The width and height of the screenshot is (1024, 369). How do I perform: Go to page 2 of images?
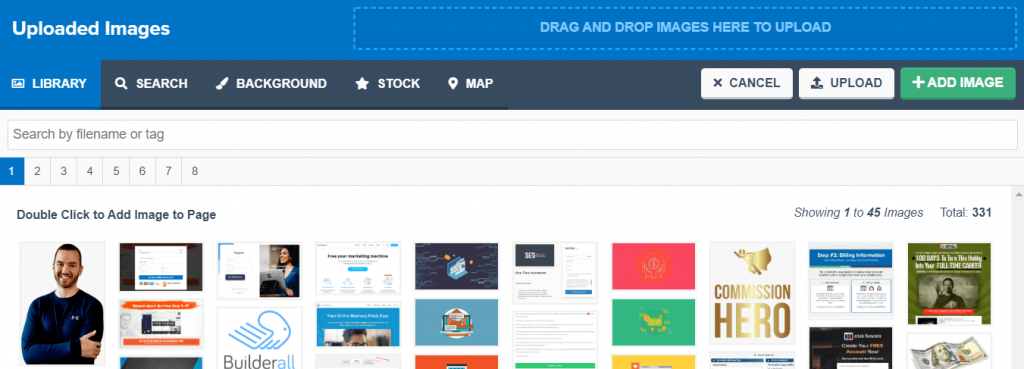tap(37, 172)
